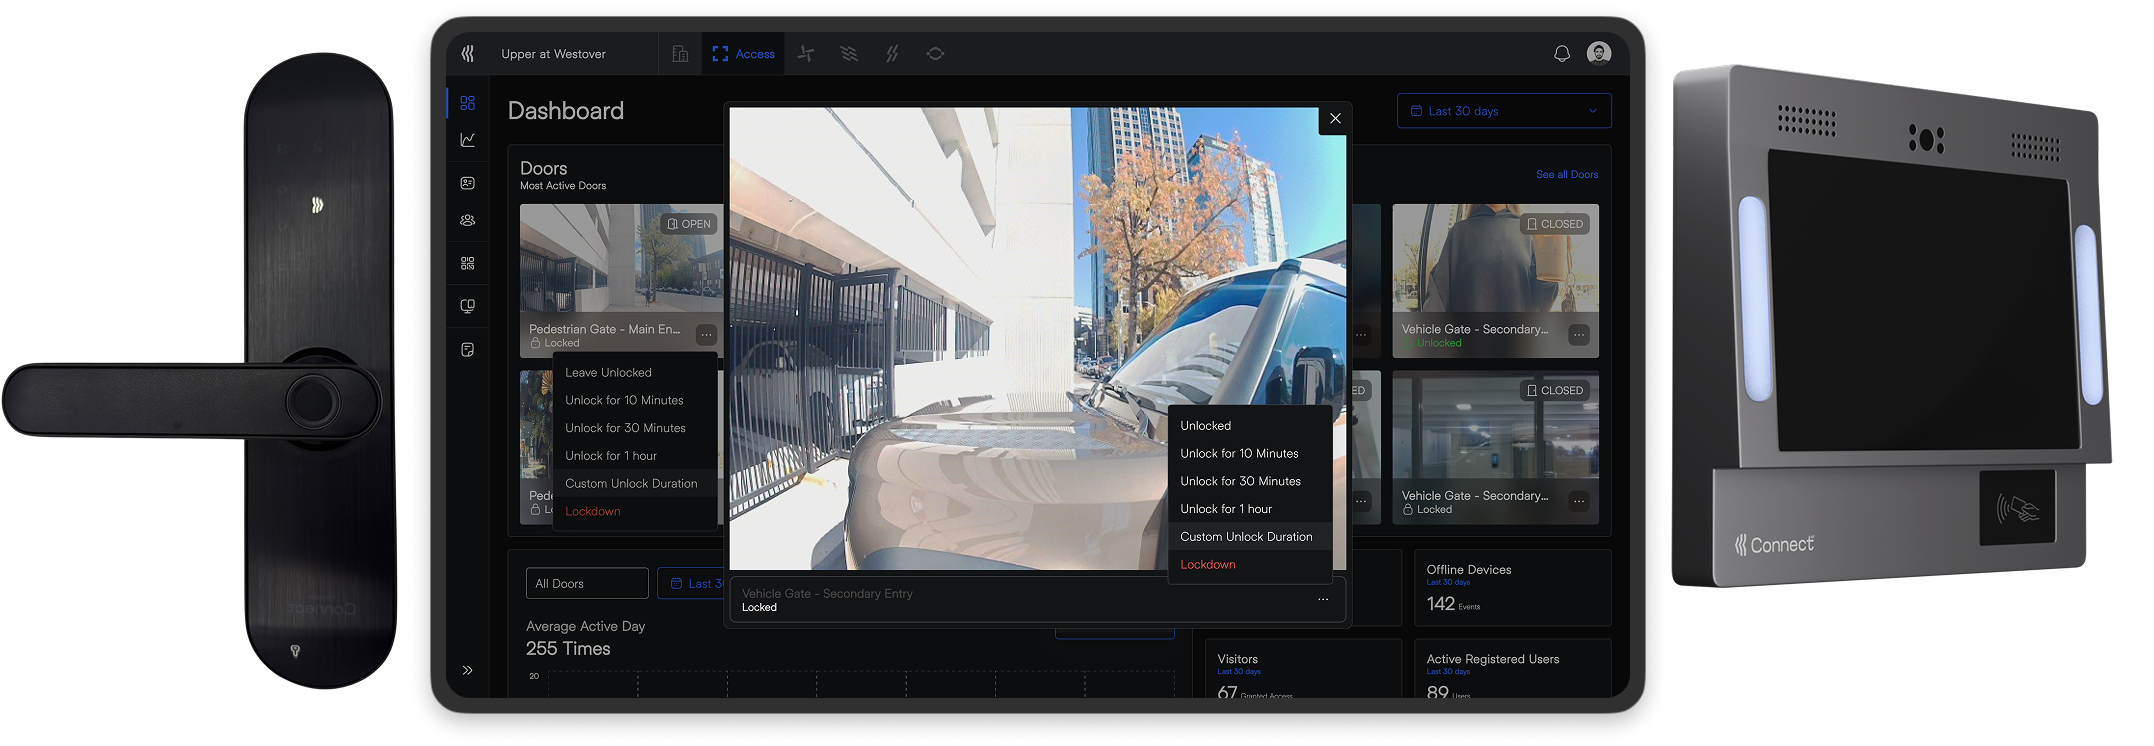The height and width of the screenshot is (746, 2154).
Task: Open the Visitors card
Action: coord(1303,668)
